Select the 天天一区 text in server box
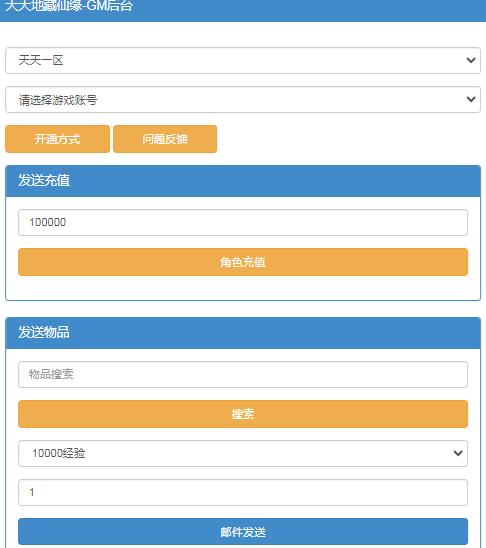 (x=41, y=60)
